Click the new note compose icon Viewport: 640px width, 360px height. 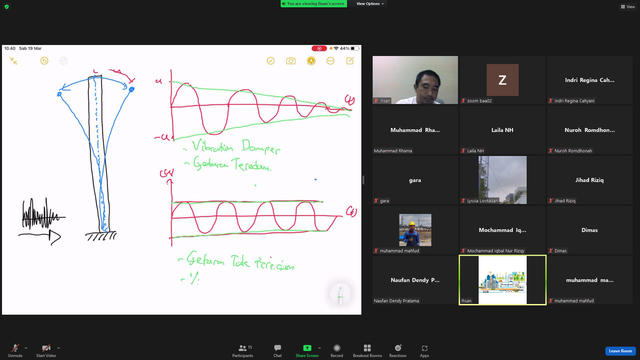pos(350,61)
